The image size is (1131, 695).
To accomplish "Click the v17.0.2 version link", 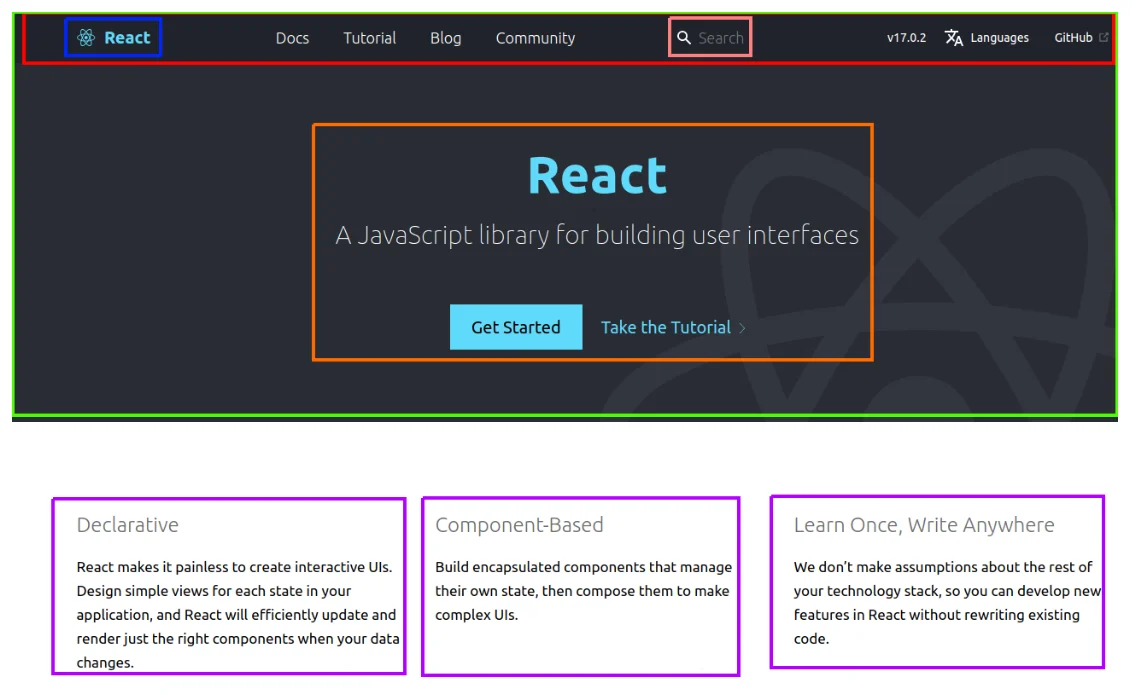I will pos(907,37).
